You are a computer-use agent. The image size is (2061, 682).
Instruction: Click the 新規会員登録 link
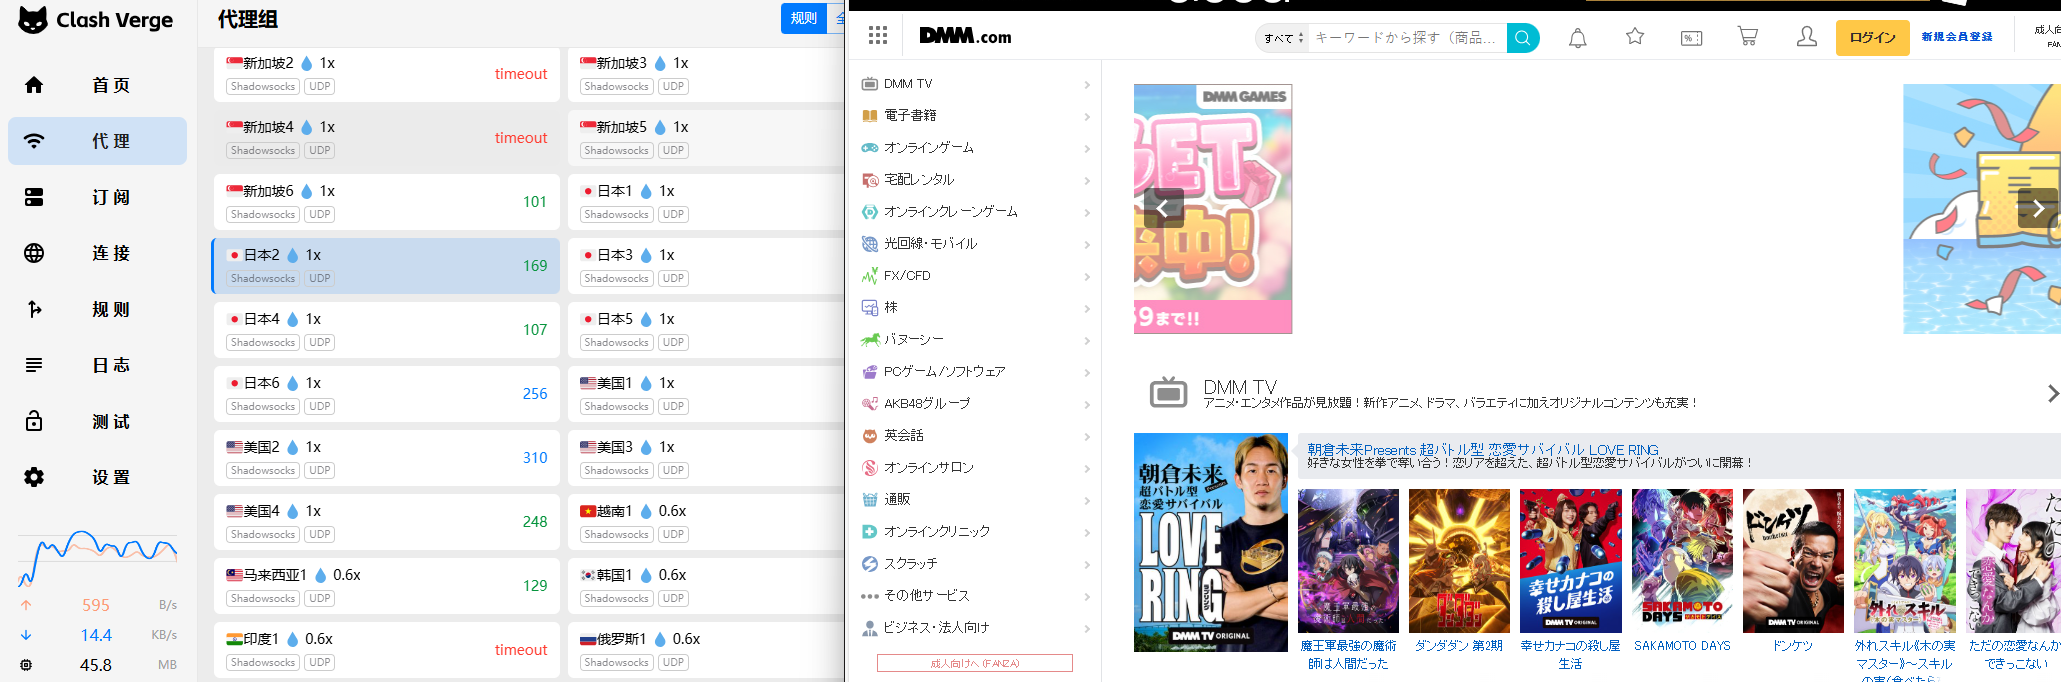(1957, 37)
